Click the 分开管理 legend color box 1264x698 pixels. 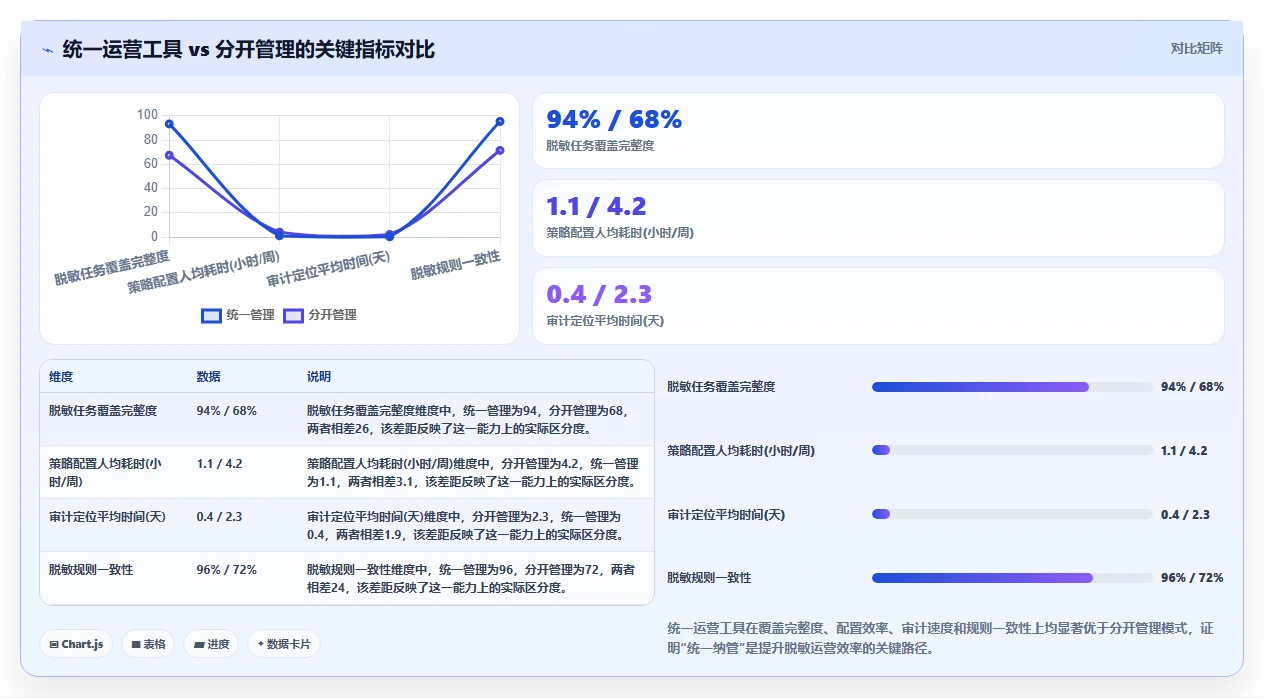click(x=293, y=315)
